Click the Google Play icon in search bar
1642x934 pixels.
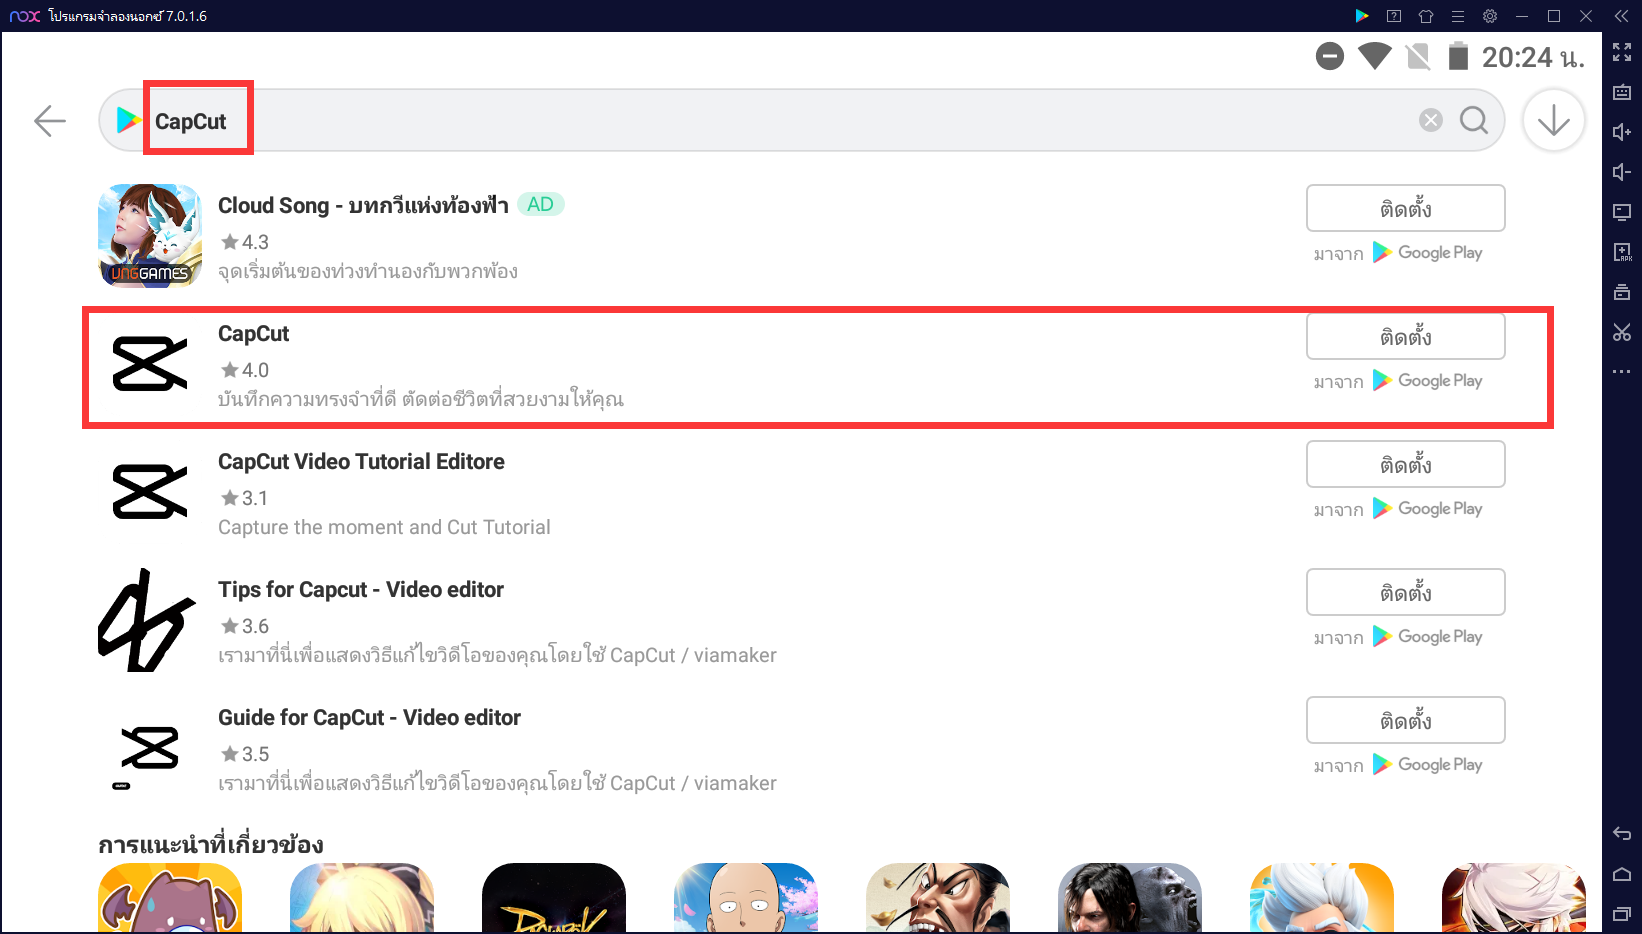(x=129, y=120)
